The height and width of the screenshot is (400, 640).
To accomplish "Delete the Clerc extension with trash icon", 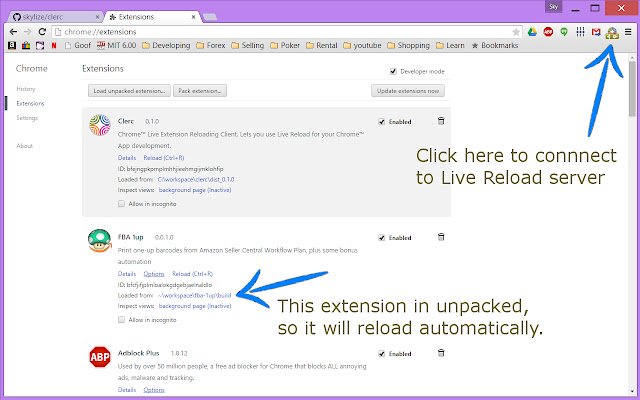I will [x=441, y=121].
